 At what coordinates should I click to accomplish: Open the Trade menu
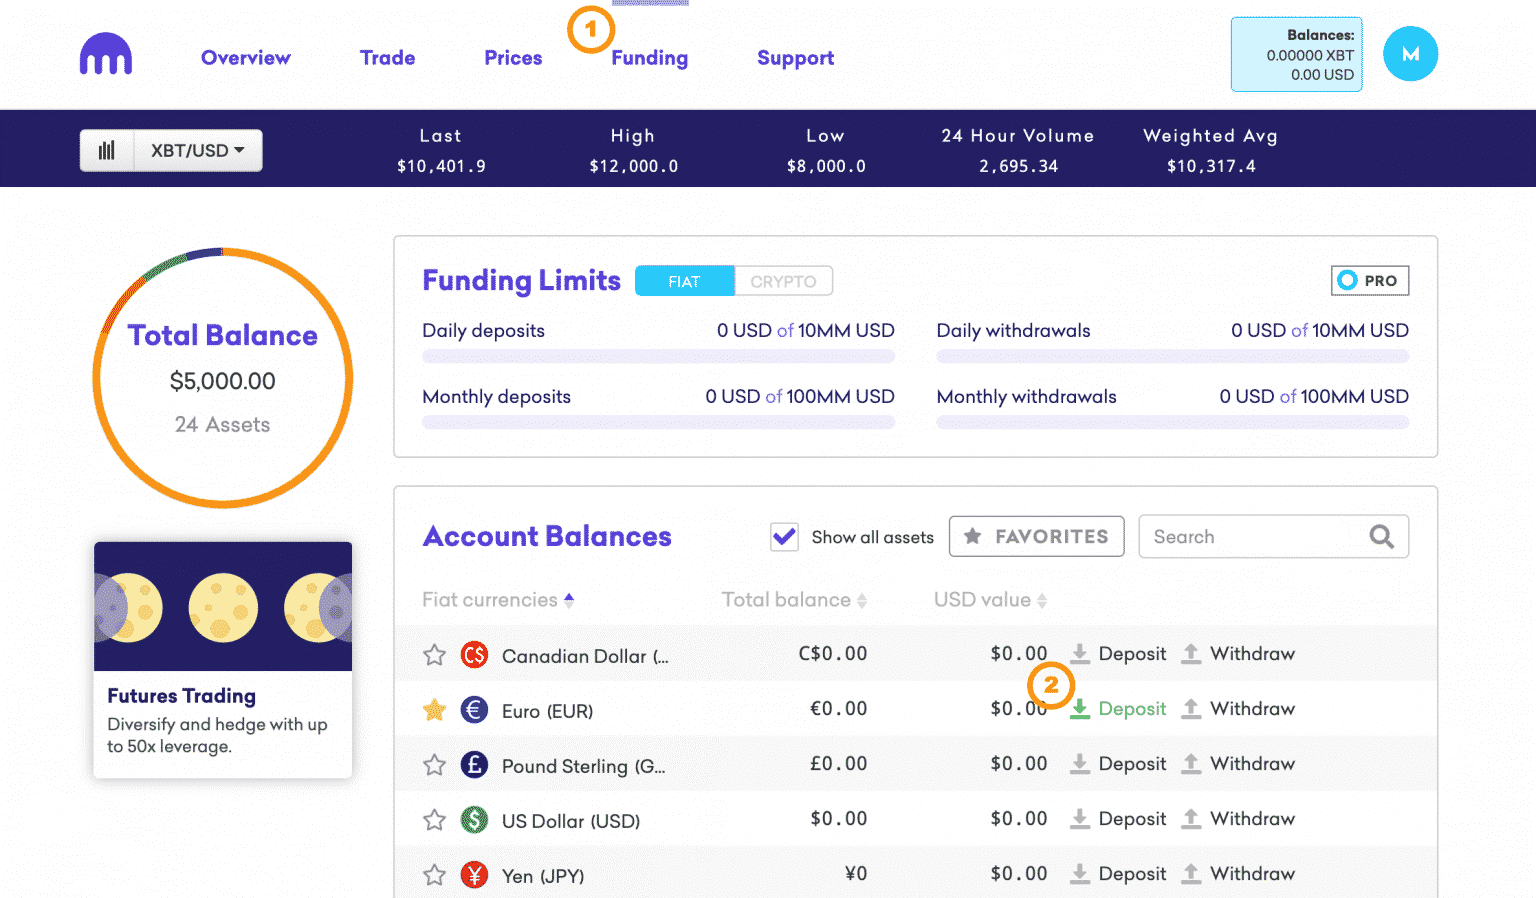tap(388, 58)
